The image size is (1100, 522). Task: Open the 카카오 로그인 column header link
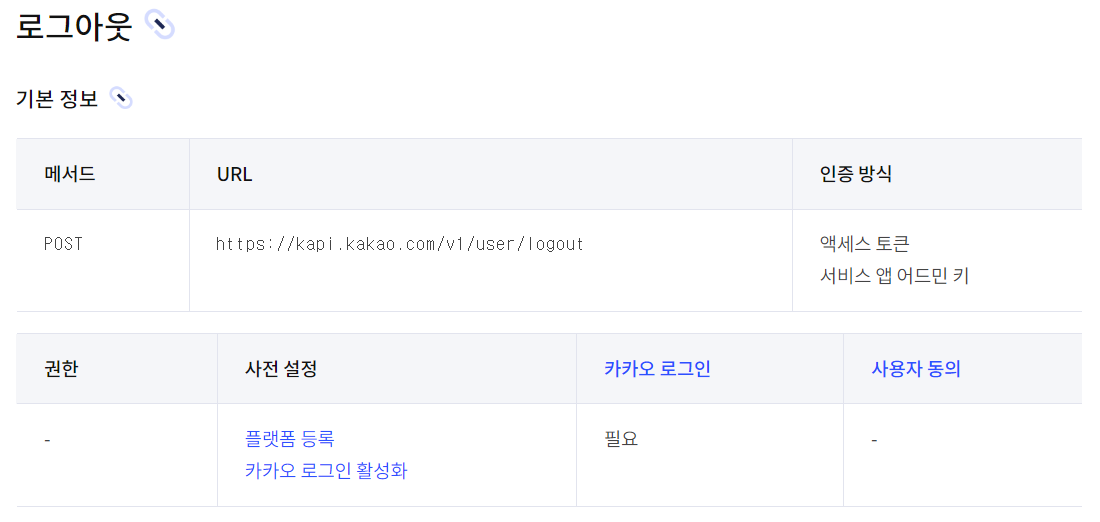point(657,369)
